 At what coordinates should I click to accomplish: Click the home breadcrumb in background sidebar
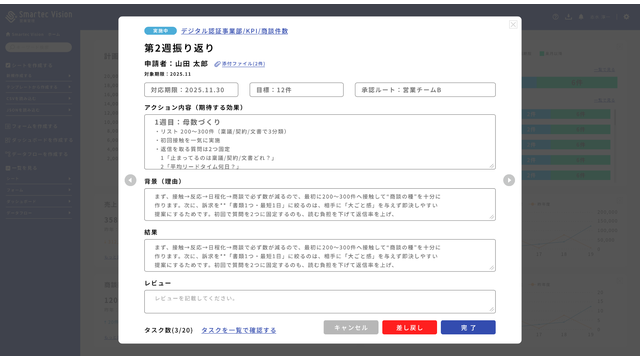pyautogui.click(x=33, y=34)
